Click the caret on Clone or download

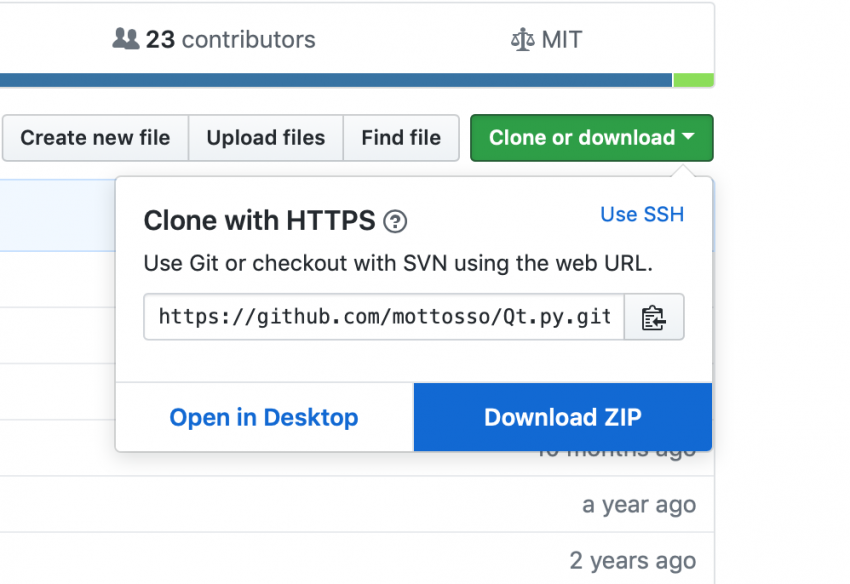(688, 137)
